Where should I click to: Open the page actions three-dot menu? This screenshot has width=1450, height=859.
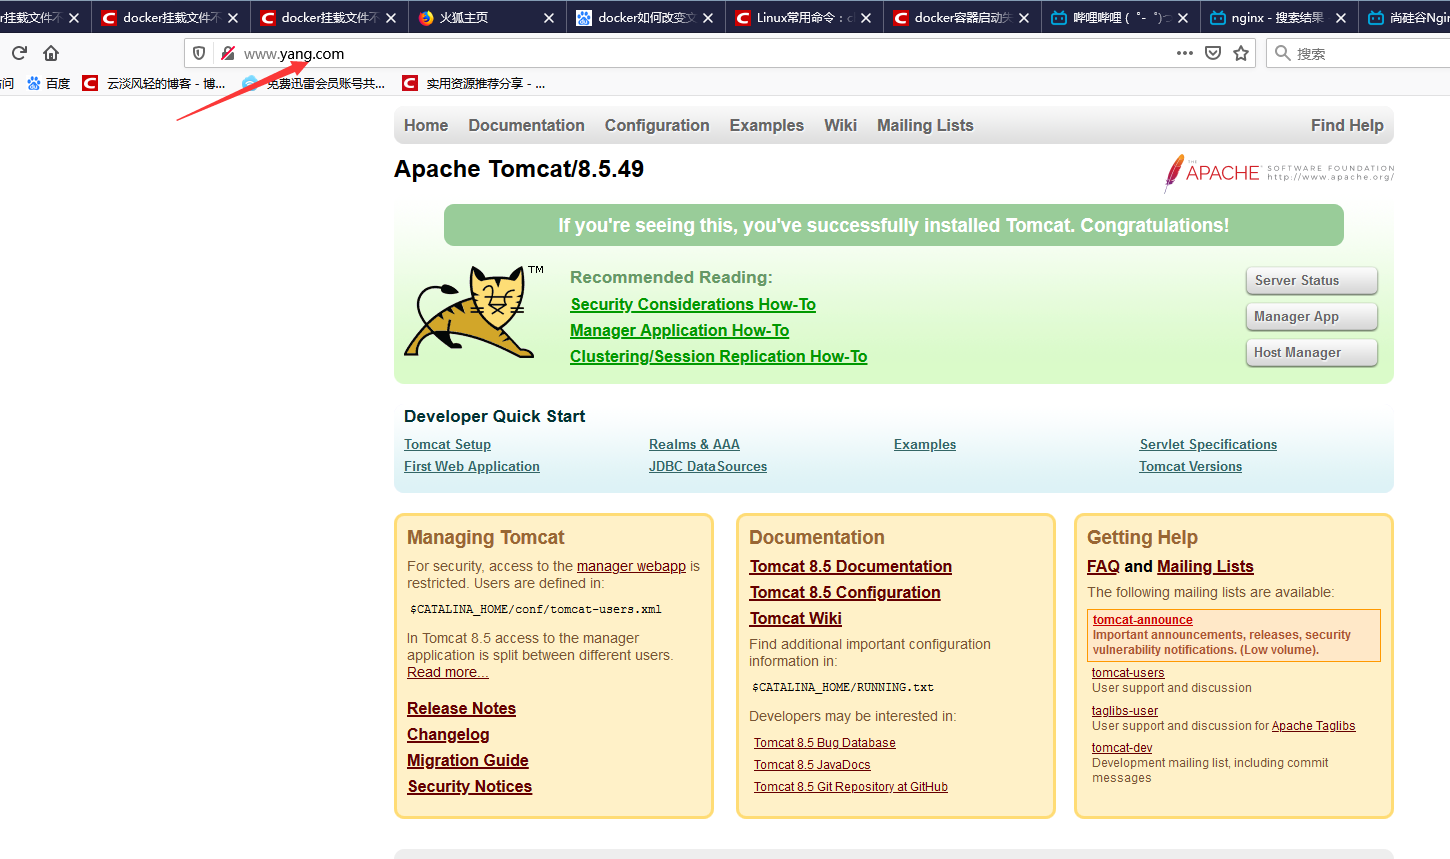tap(1185, 53)
